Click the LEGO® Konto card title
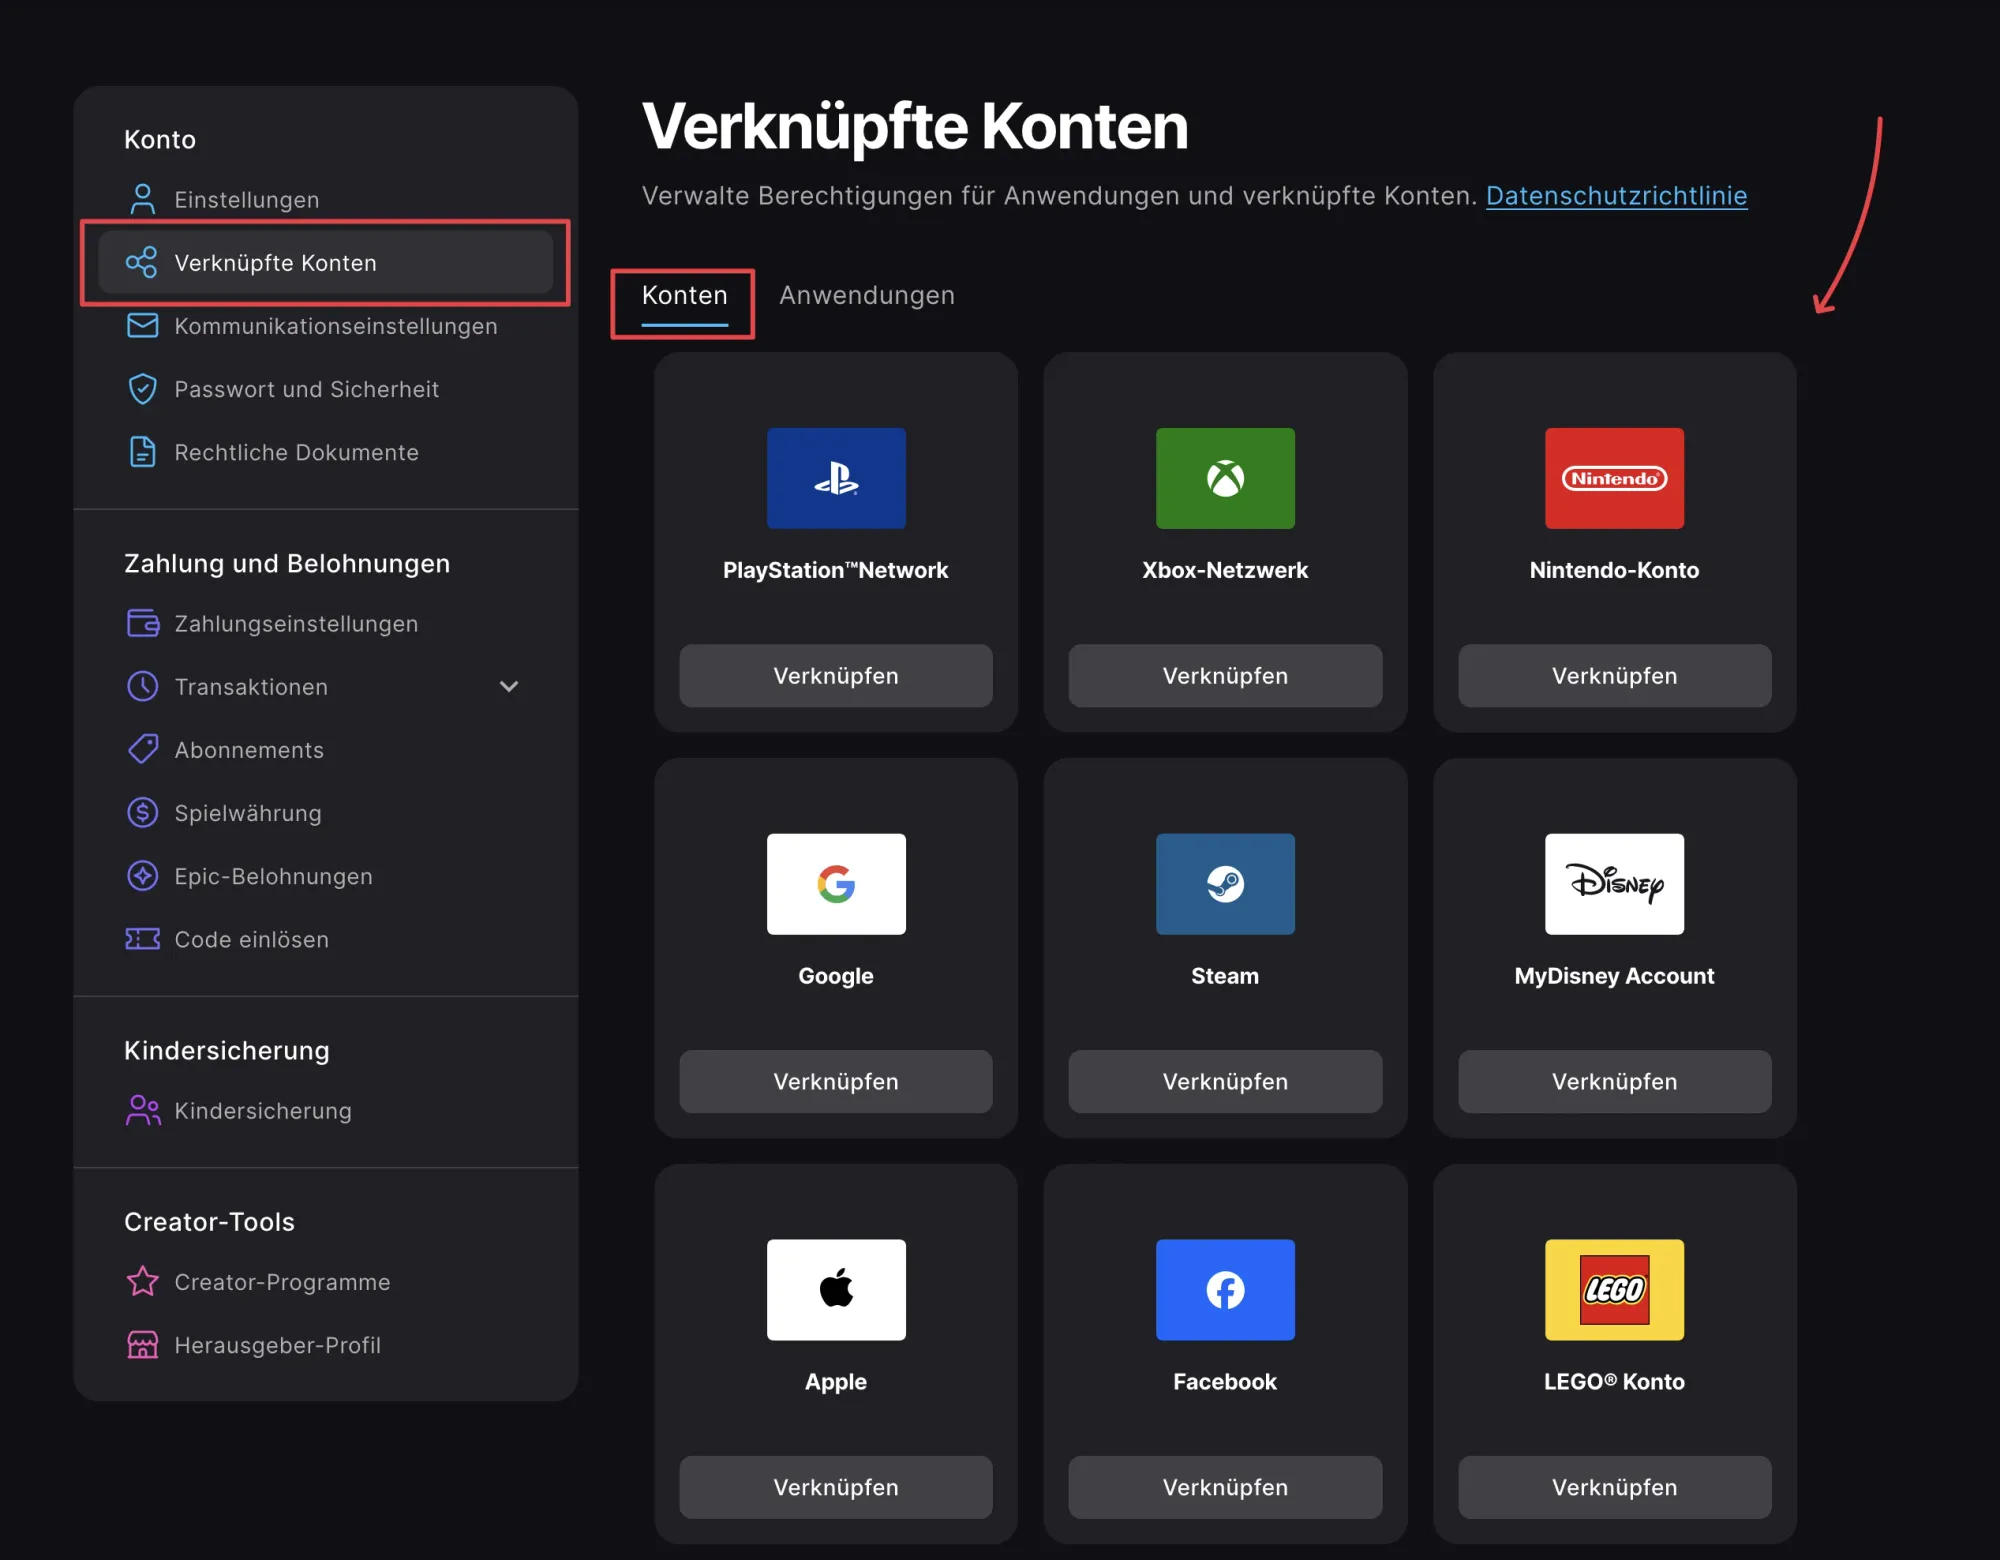 coord(1614,1382)
